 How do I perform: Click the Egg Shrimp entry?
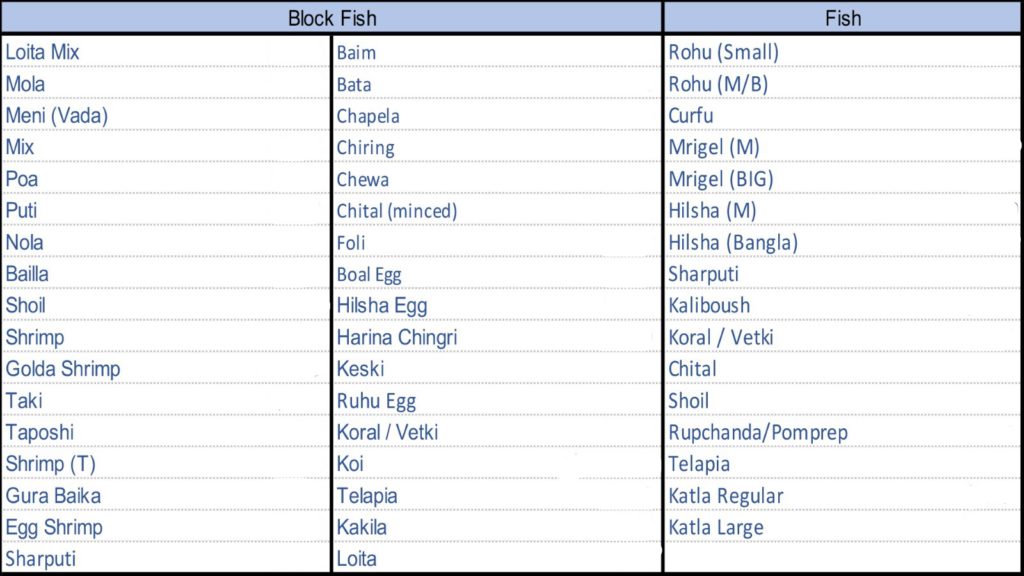click(x=166, y=527)
